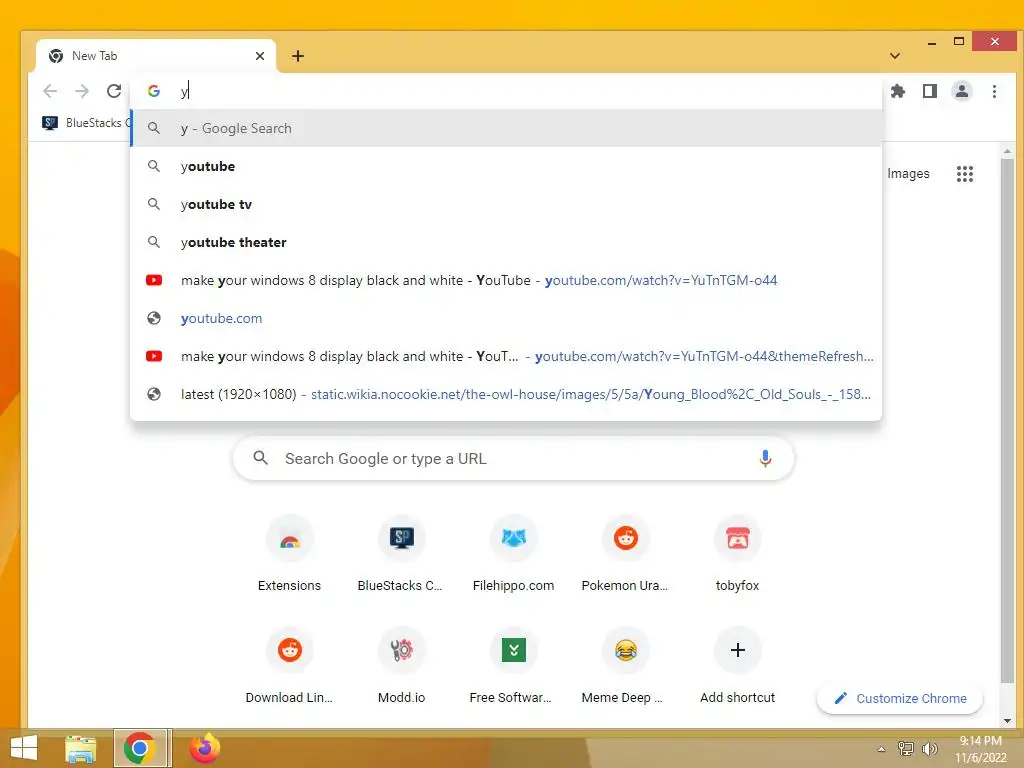Viewport: 1024px width, 768px height.
Task: Open Chrome's three-dot menu
Action: pyautogui.click(x=994, y=91)
